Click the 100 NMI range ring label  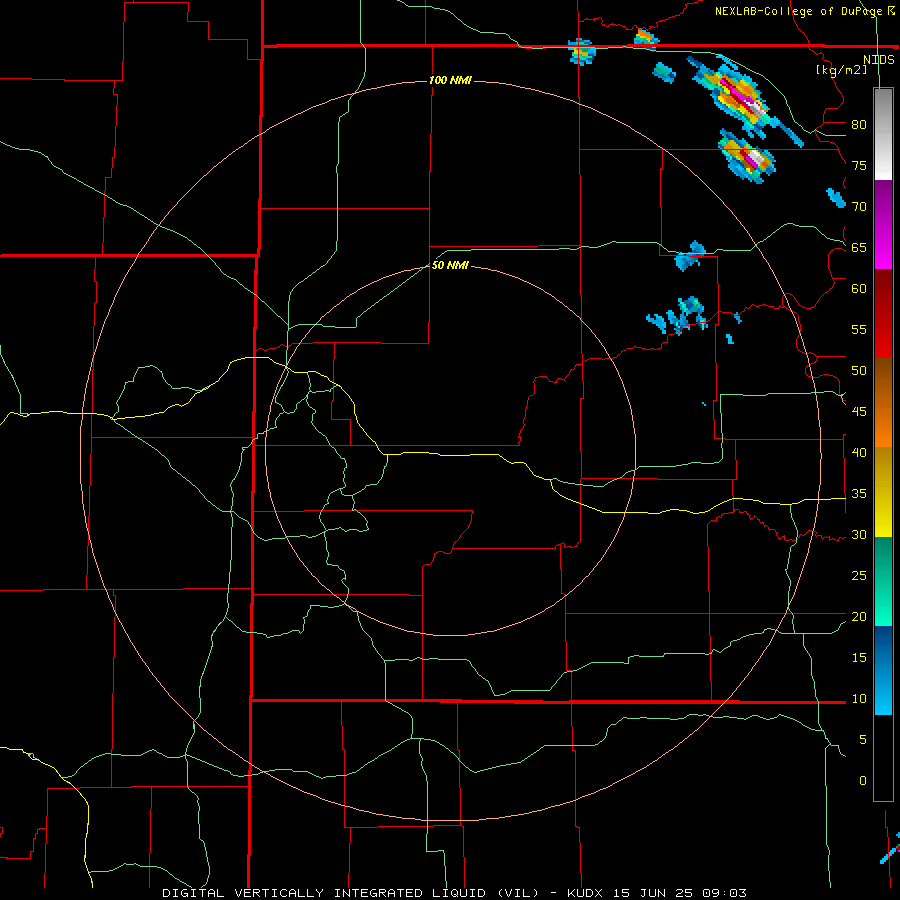pos(450,80)
